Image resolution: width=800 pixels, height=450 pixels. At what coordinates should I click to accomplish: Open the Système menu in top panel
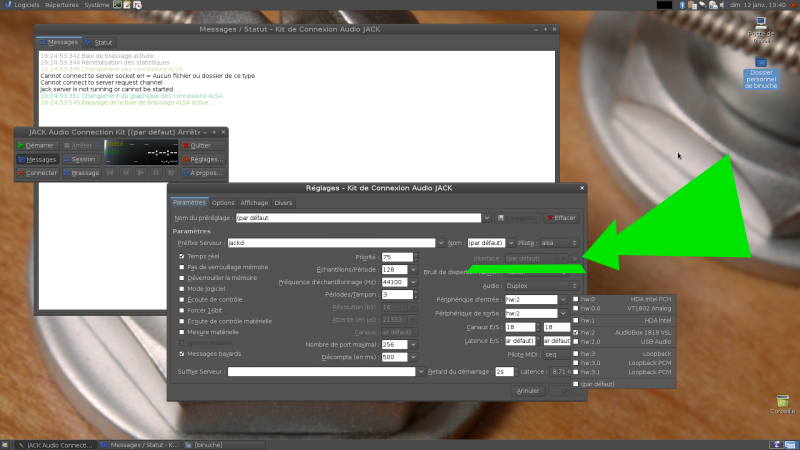point(96,5)
